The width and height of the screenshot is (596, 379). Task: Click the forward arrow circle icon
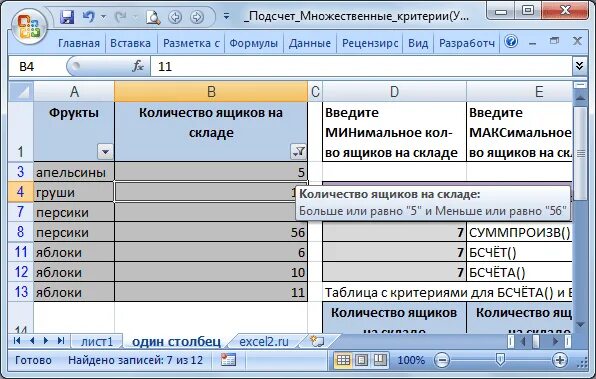click(197, 17)
